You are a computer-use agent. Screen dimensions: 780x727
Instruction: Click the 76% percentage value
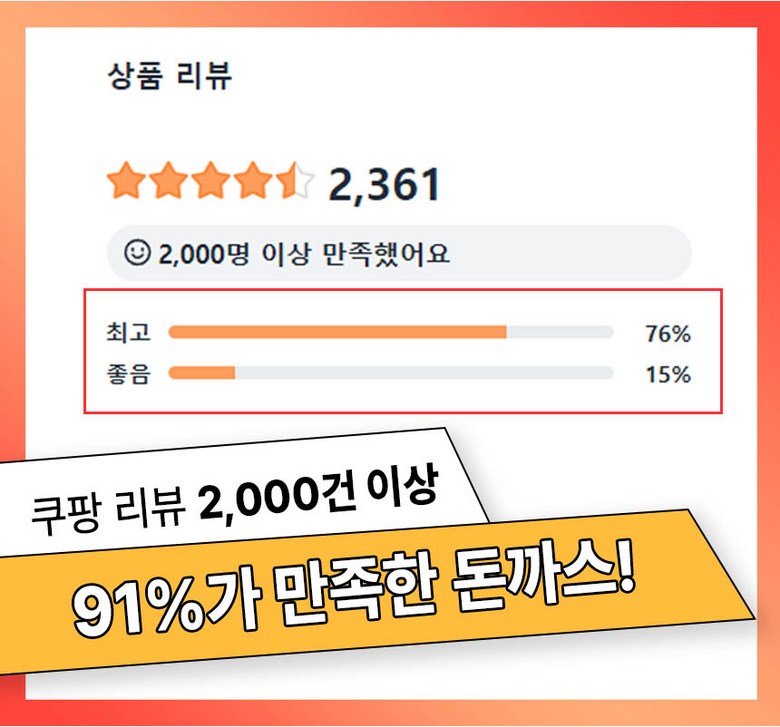click(x=667, y=334)
